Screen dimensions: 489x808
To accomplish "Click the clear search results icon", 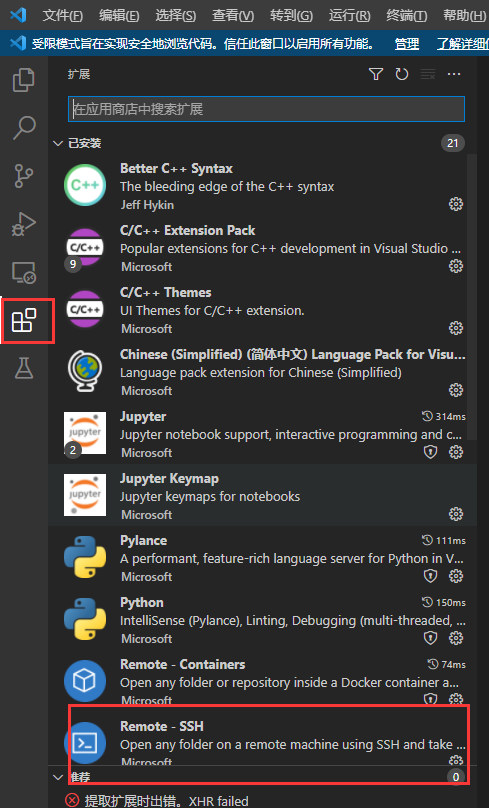I will click(x=428, y=74).
